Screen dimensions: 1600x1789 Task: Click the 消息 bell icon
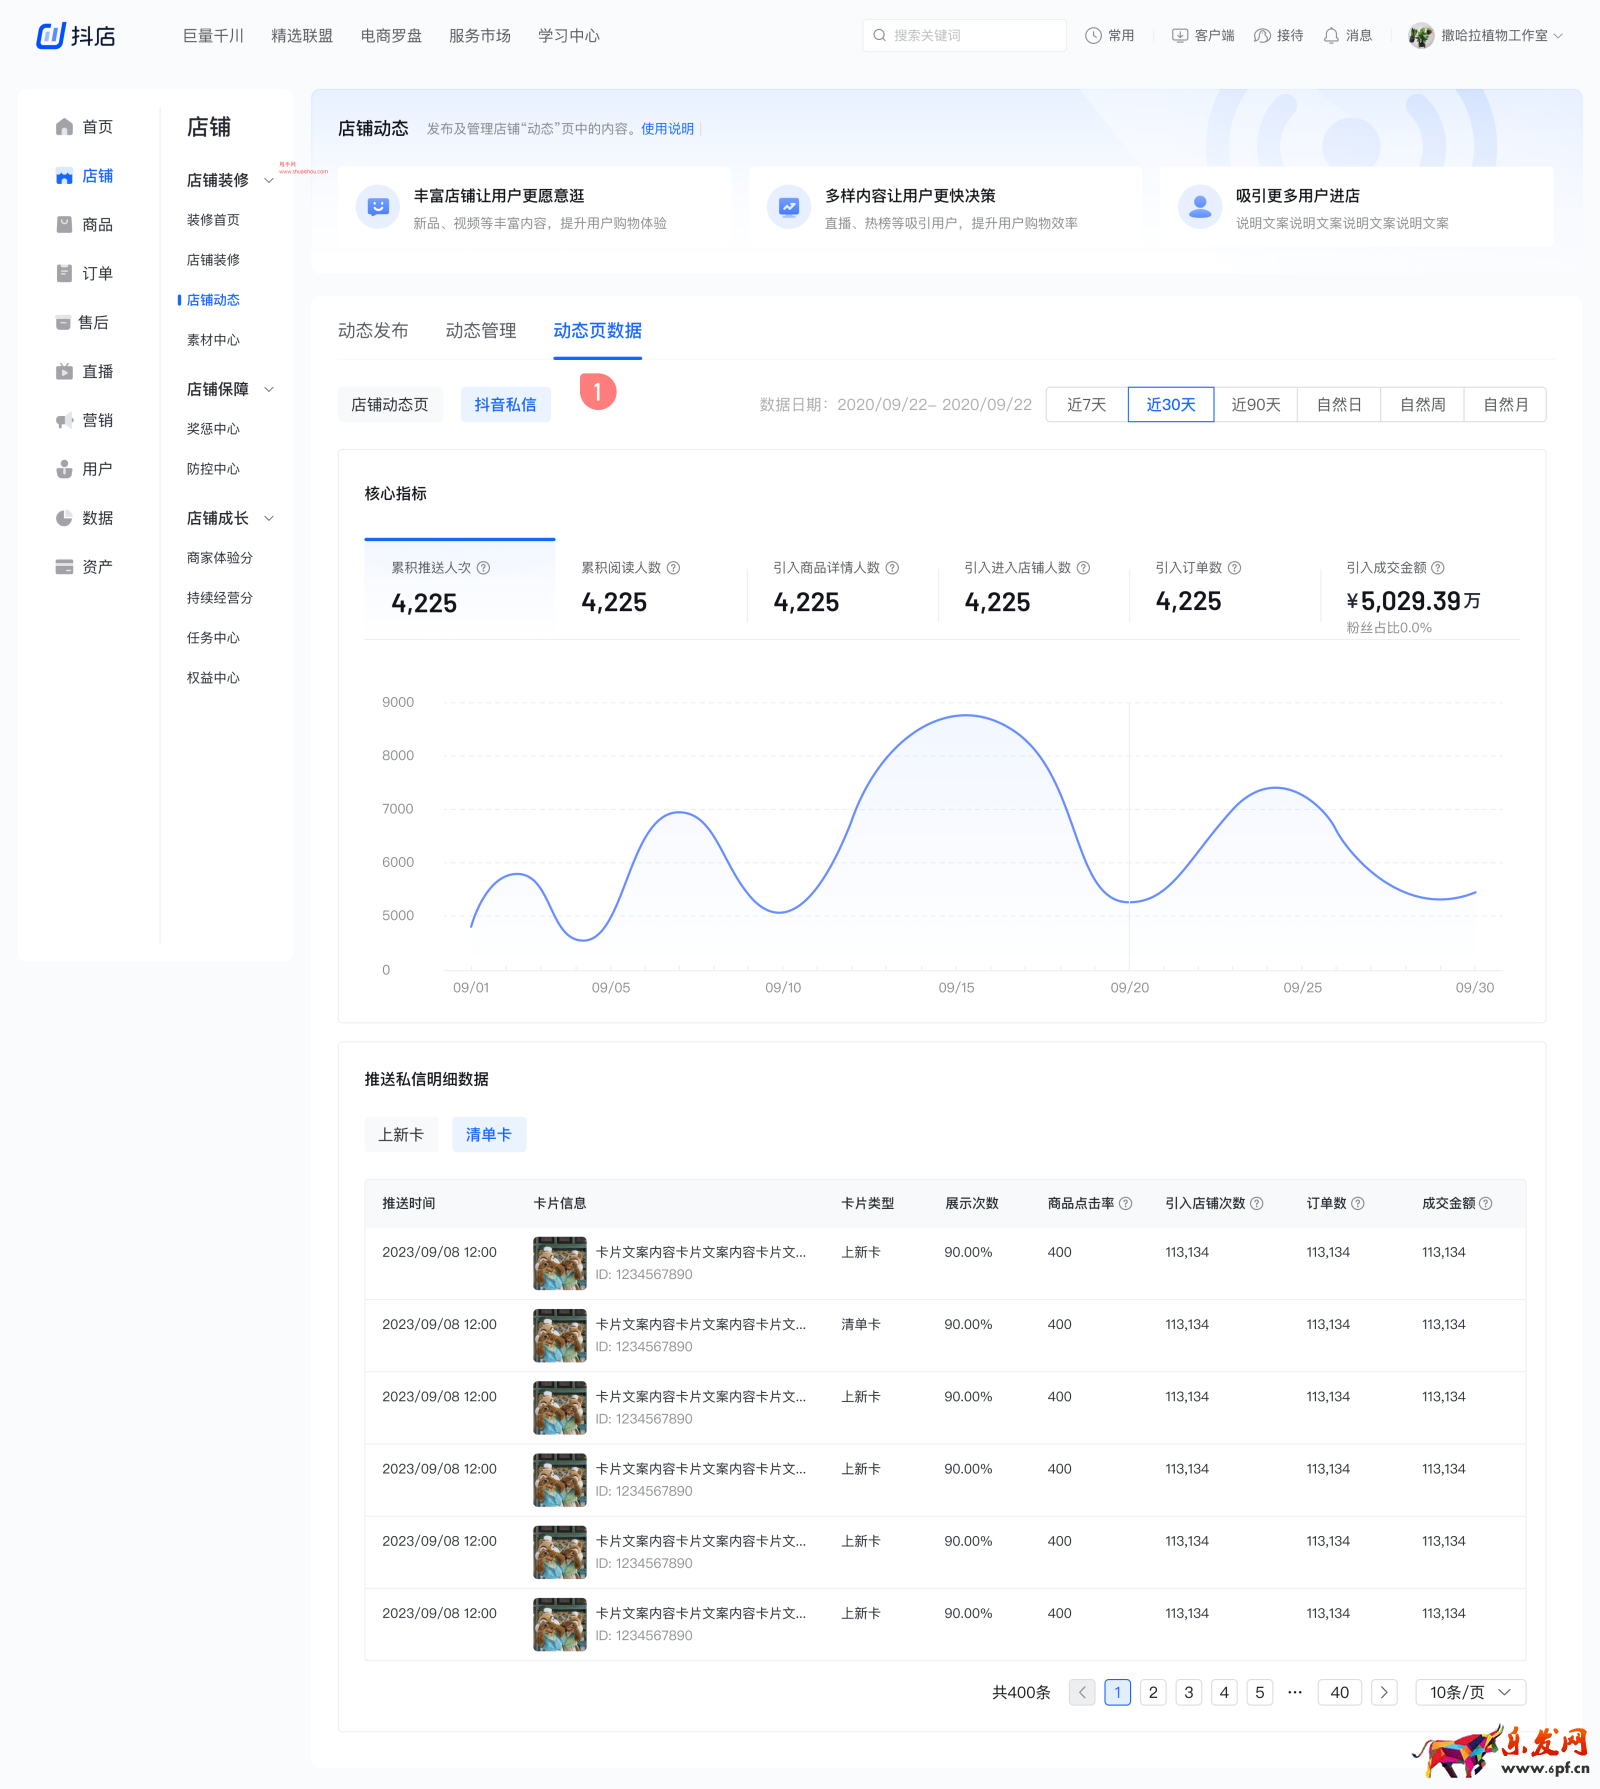pyautogui.click(x=1331, y=36)
